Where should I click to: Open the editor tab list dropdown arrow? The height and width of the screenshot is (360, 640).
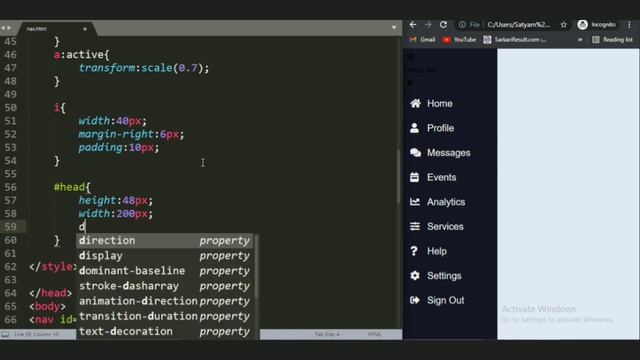click(x=394, y=28)
